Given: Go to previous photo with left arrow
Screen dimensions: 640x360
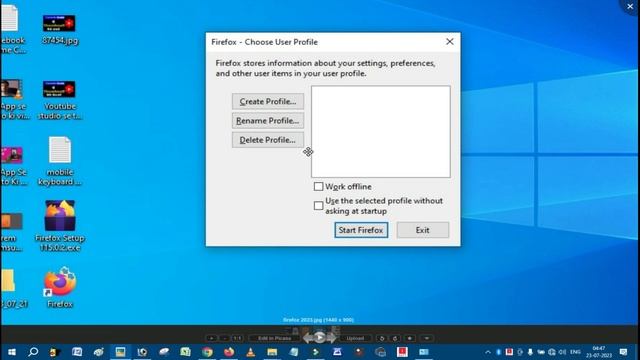Looking at the screenshot, I should point(308,338).
